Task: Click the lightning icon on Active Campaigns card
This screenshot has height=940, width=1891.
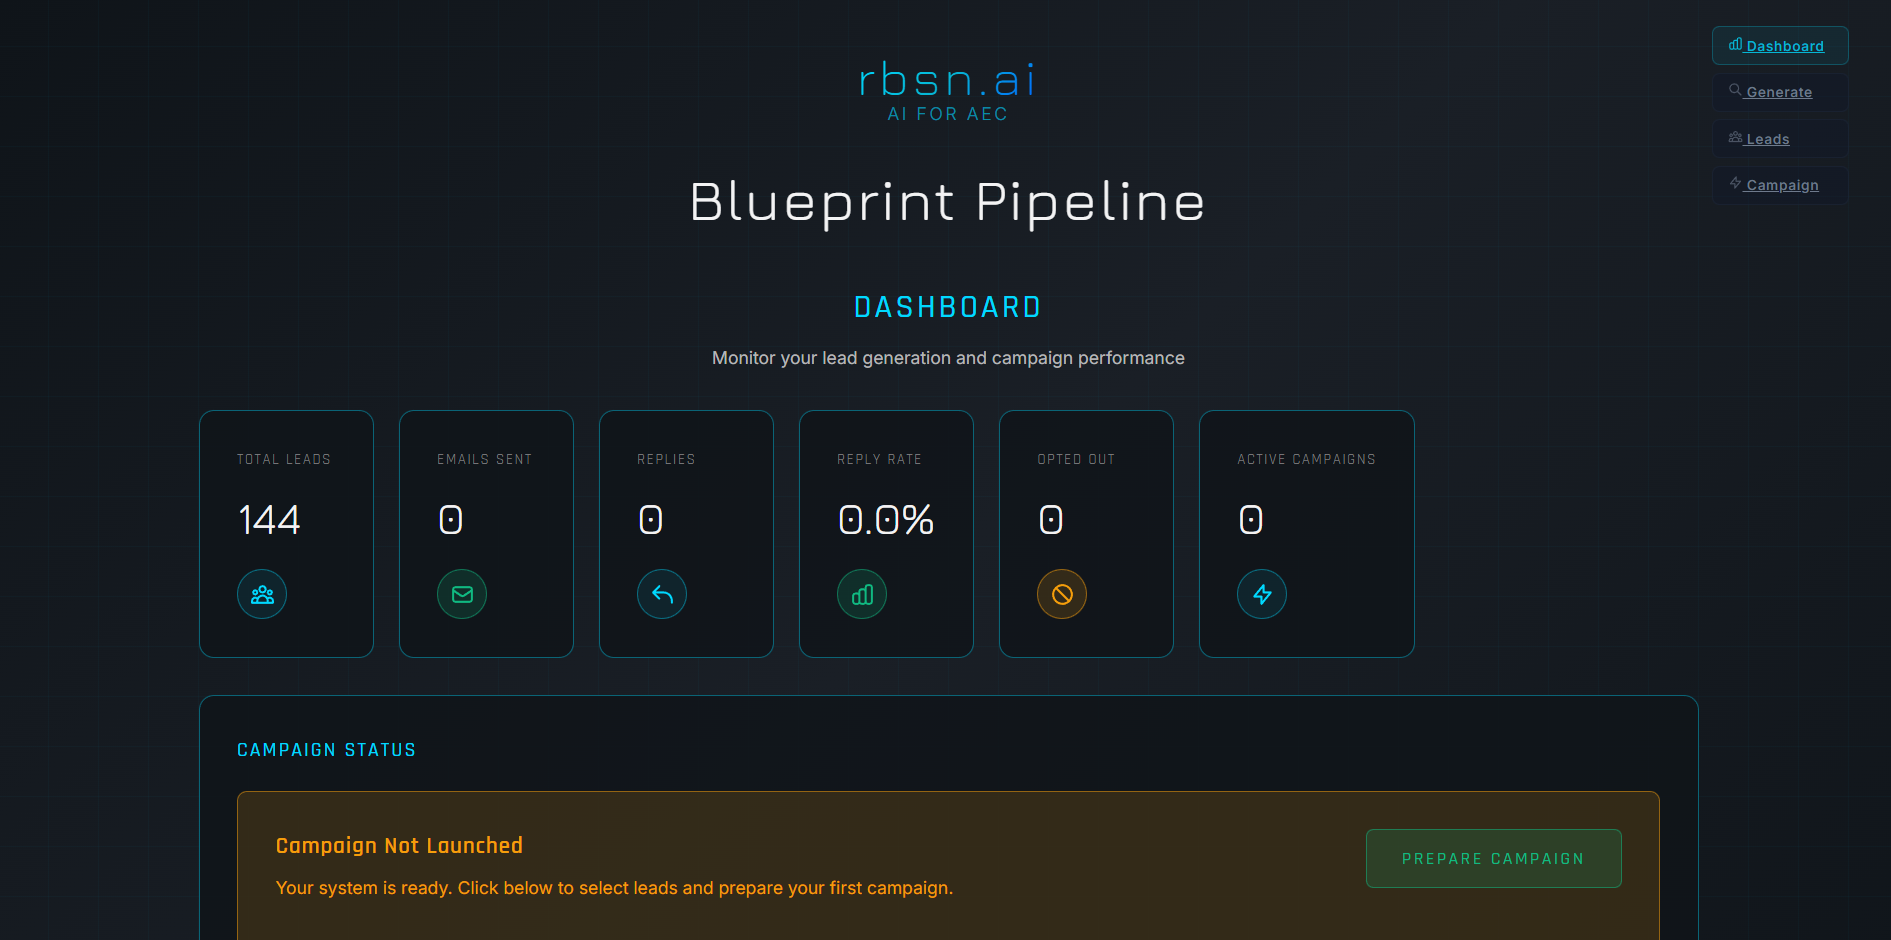Action: click(1261, 593)
